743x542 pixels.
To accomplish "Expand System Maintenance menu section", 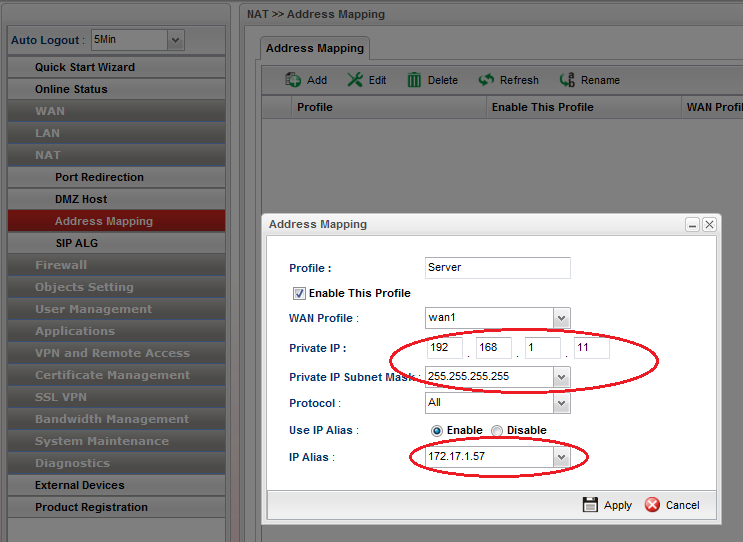I will point(117,441).
